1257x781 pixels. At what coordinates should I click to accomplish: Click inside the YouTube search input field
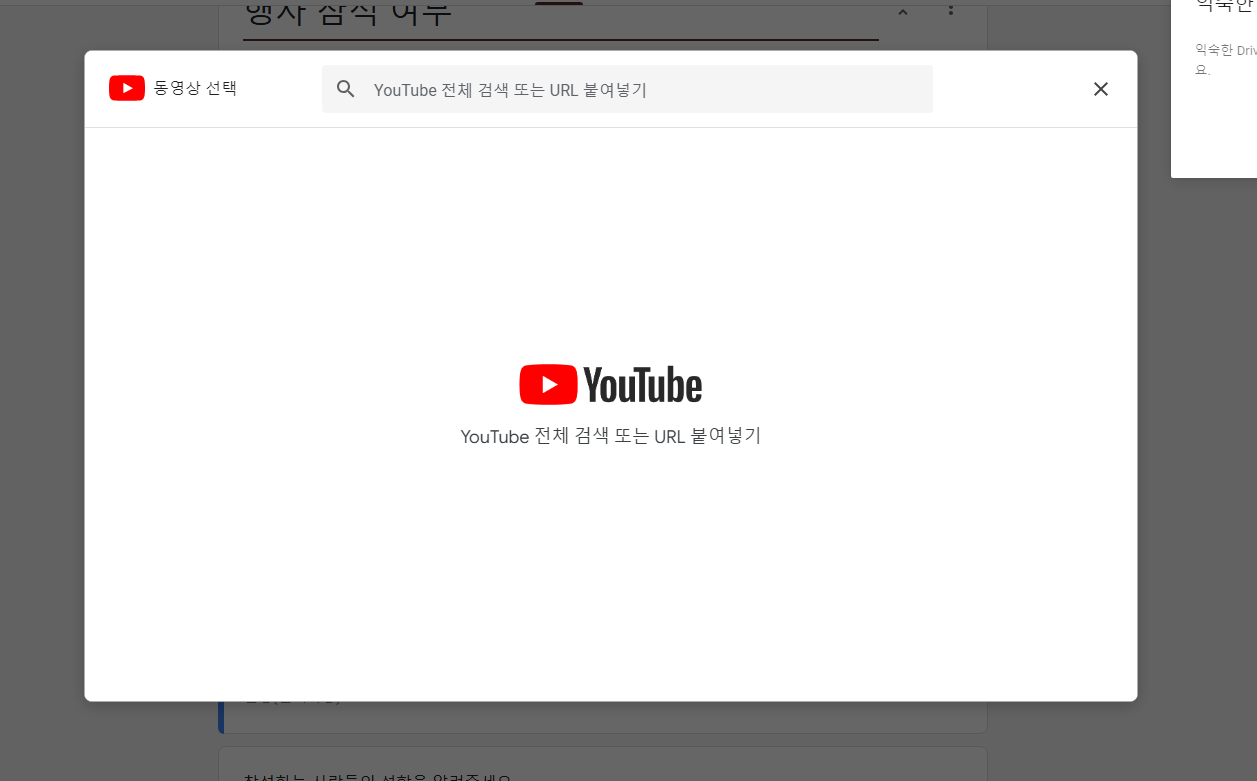627,89
